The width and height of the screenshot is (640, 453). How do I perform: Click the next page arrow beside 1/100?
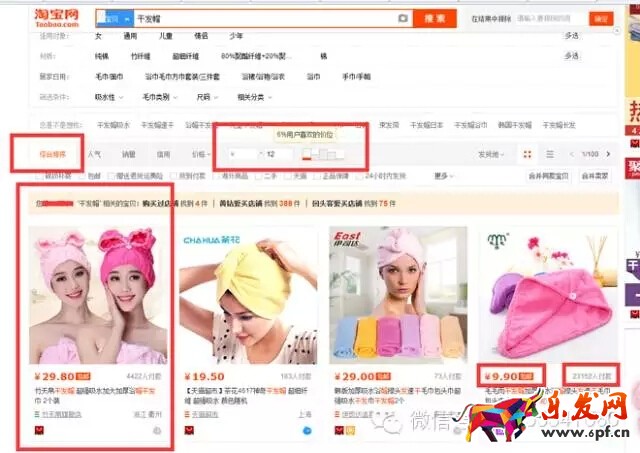point(609,154)
